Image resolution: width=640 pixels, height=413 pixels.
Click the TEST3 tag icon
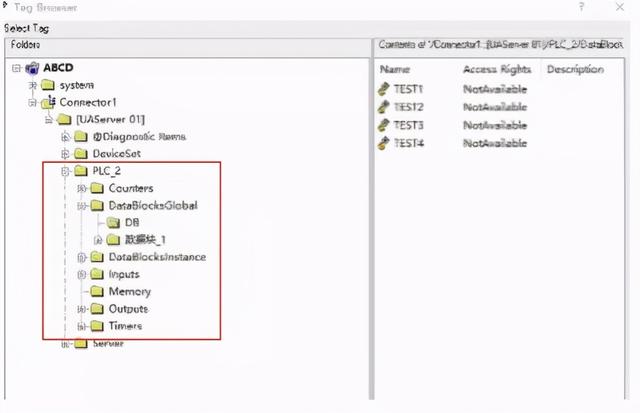pos(384,125)
